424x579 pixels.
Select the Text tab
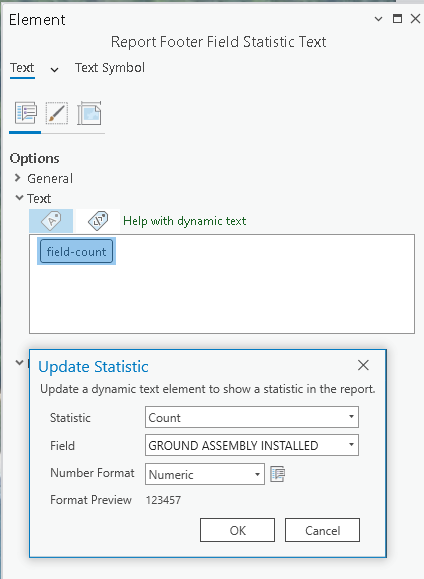[x=22, y=68]
